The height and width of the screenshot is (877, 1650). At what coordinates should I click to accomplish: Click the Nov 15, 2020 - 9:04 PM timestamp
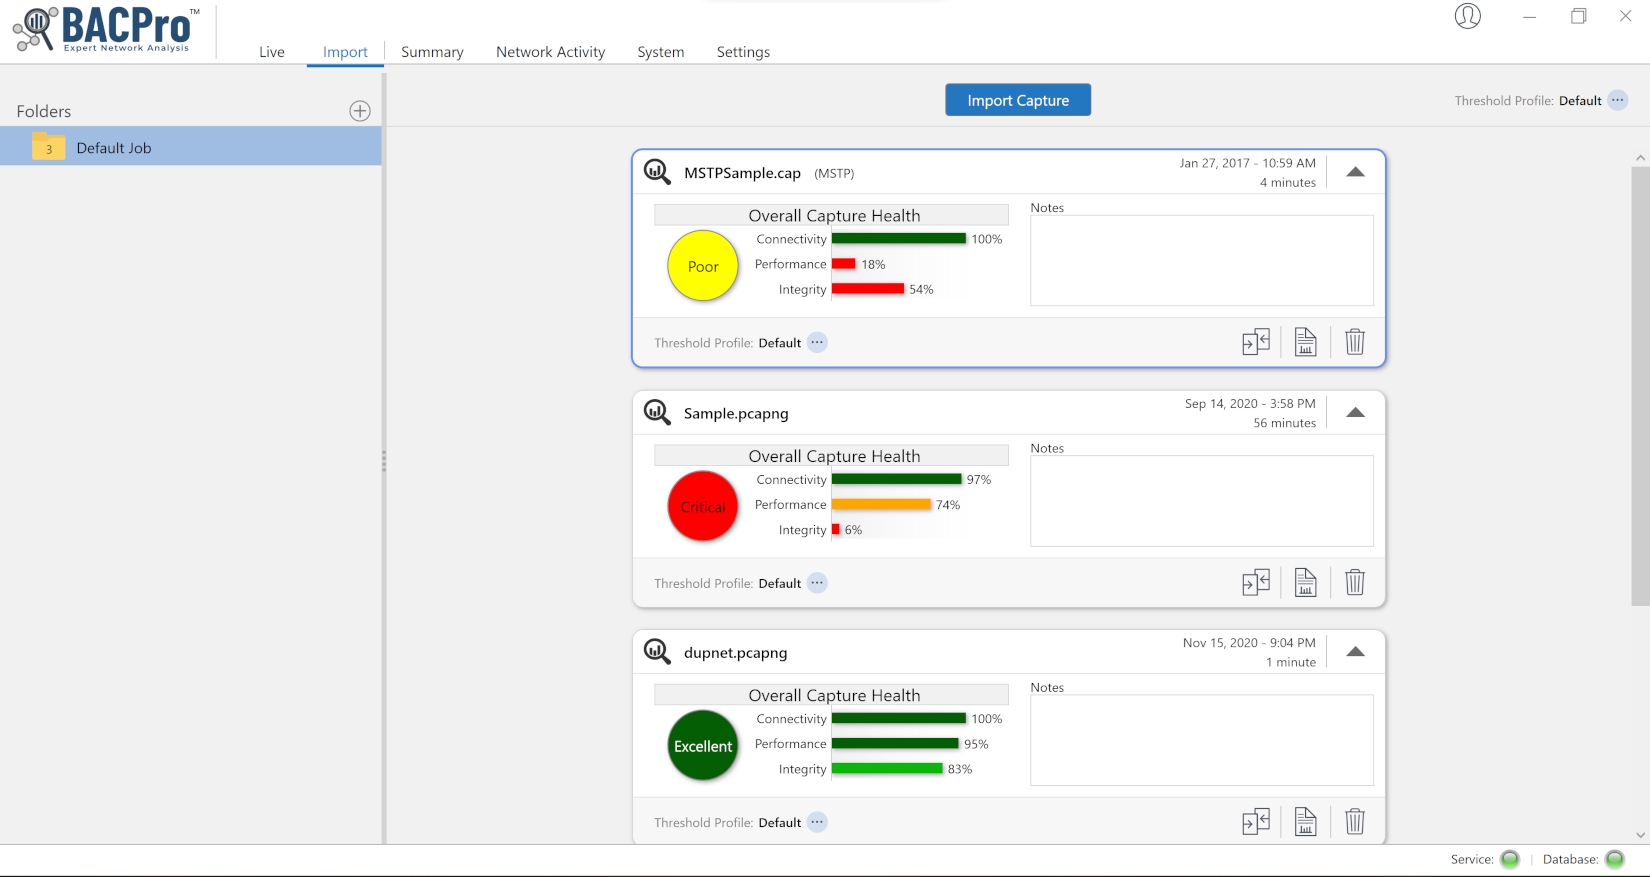click(x=1249, y=643)
